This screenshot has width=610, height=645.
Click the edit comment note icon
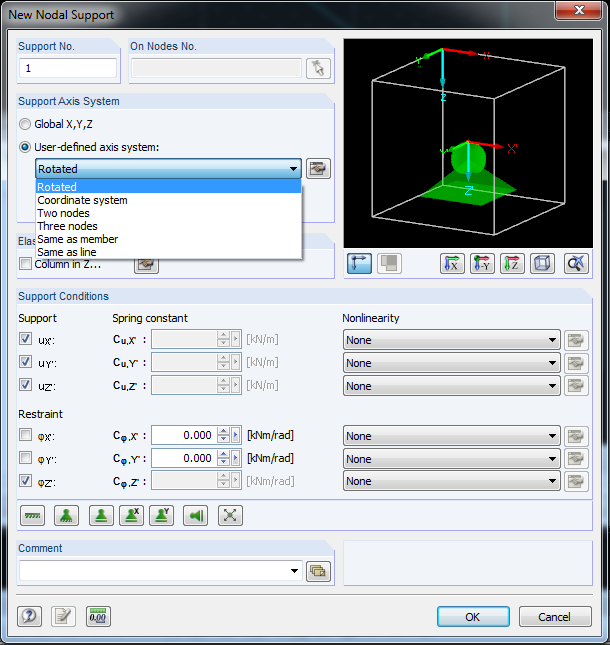(63, 616)
